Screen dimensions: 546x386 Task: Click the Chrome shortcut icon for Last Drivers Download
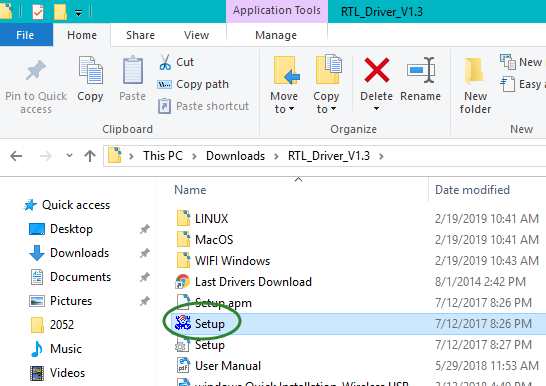coord(183,282)
